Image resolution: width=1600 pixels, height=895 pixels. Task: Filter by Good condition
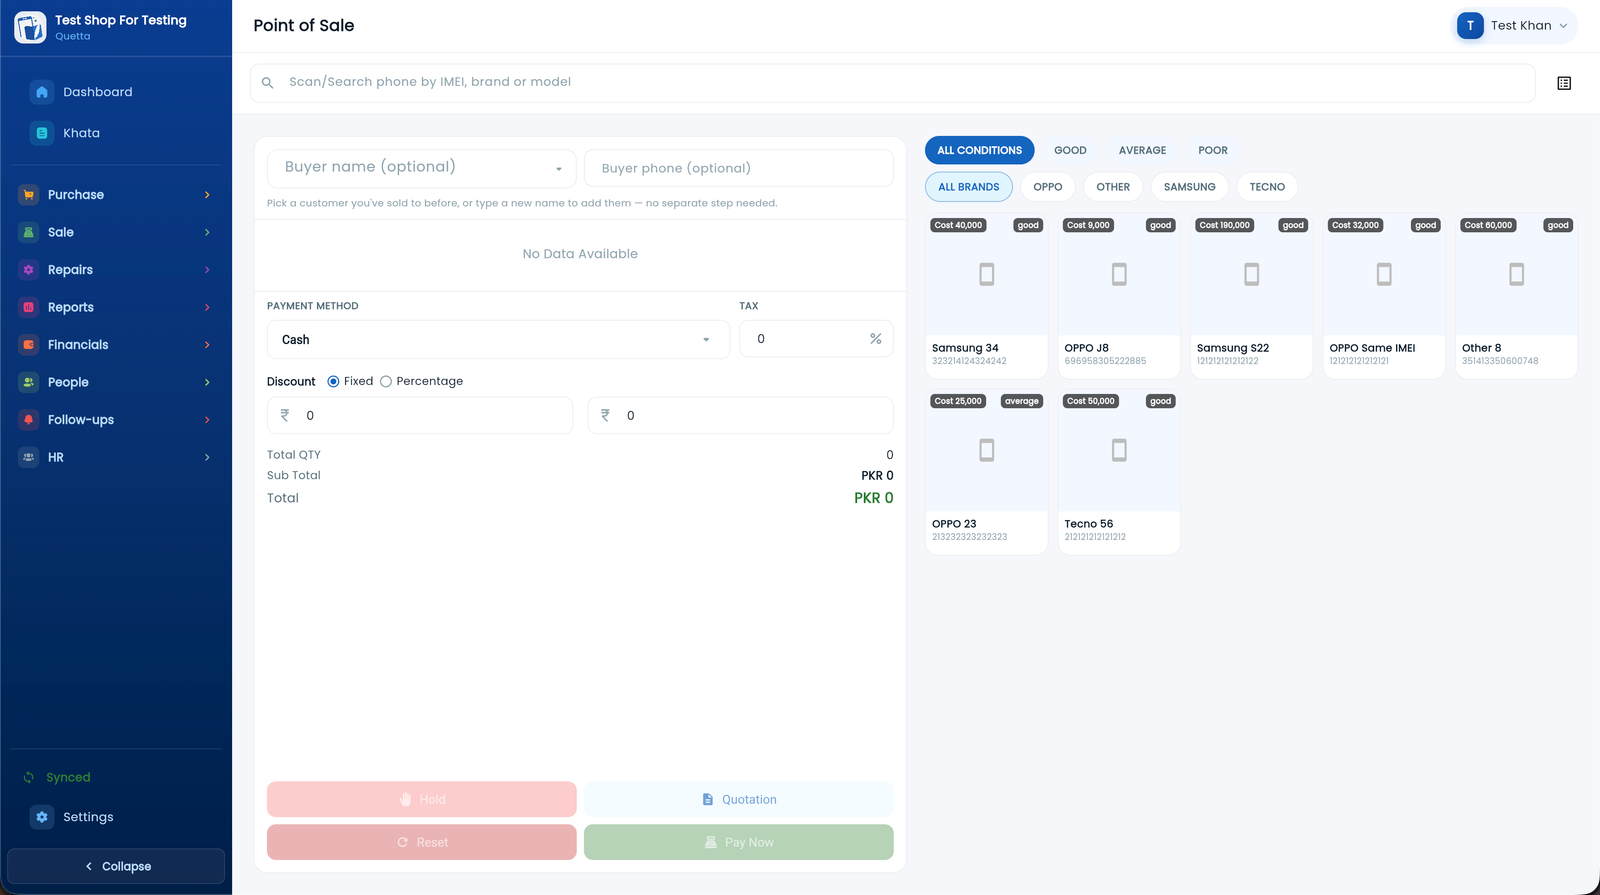1070,150
